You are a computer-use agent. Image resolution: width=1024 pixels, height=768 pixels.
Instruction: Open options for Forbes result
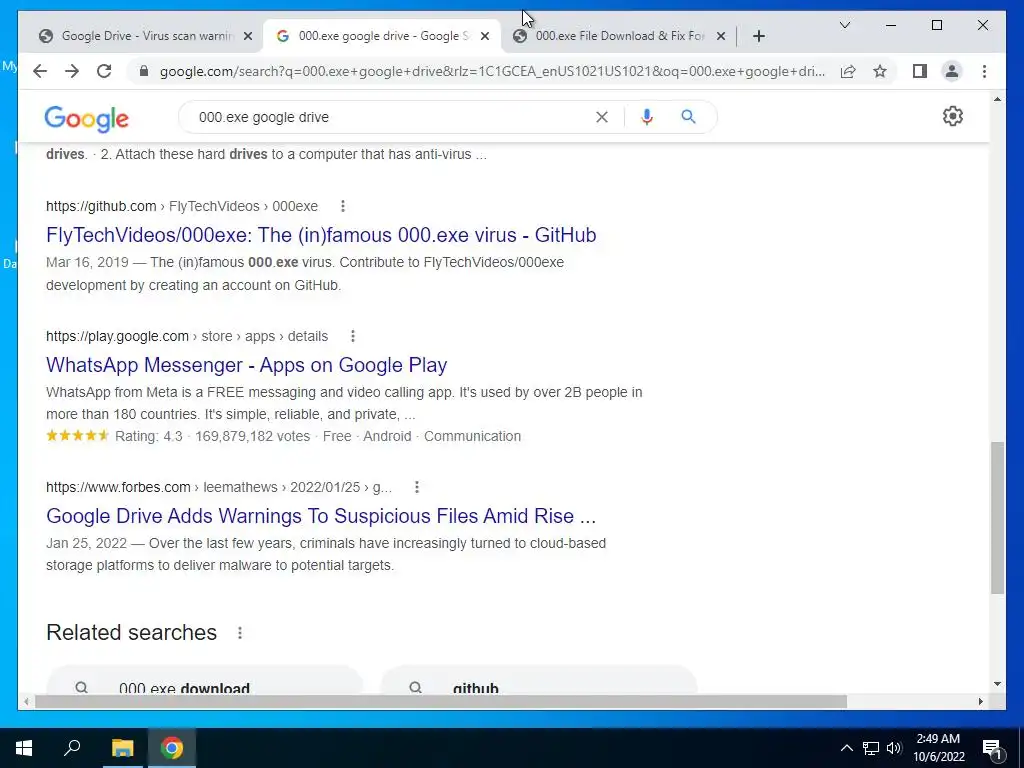pyautogui.click(x=417, y=487)
